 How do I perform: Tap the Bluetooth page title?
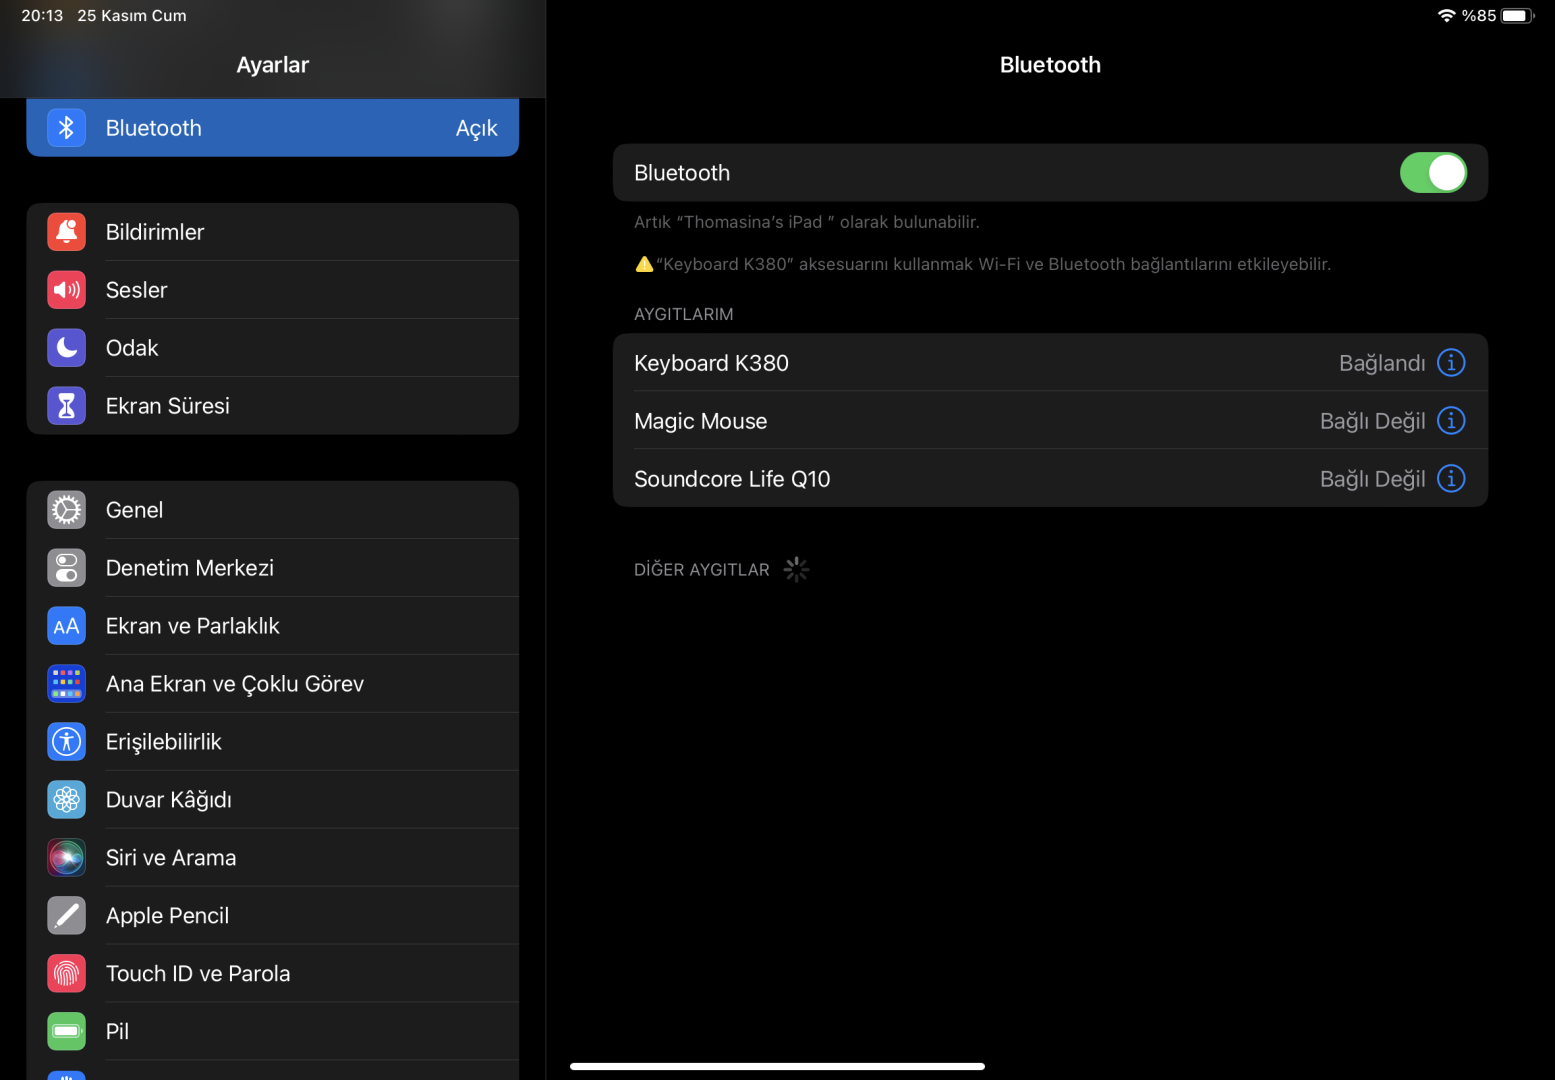(1050, 65)
